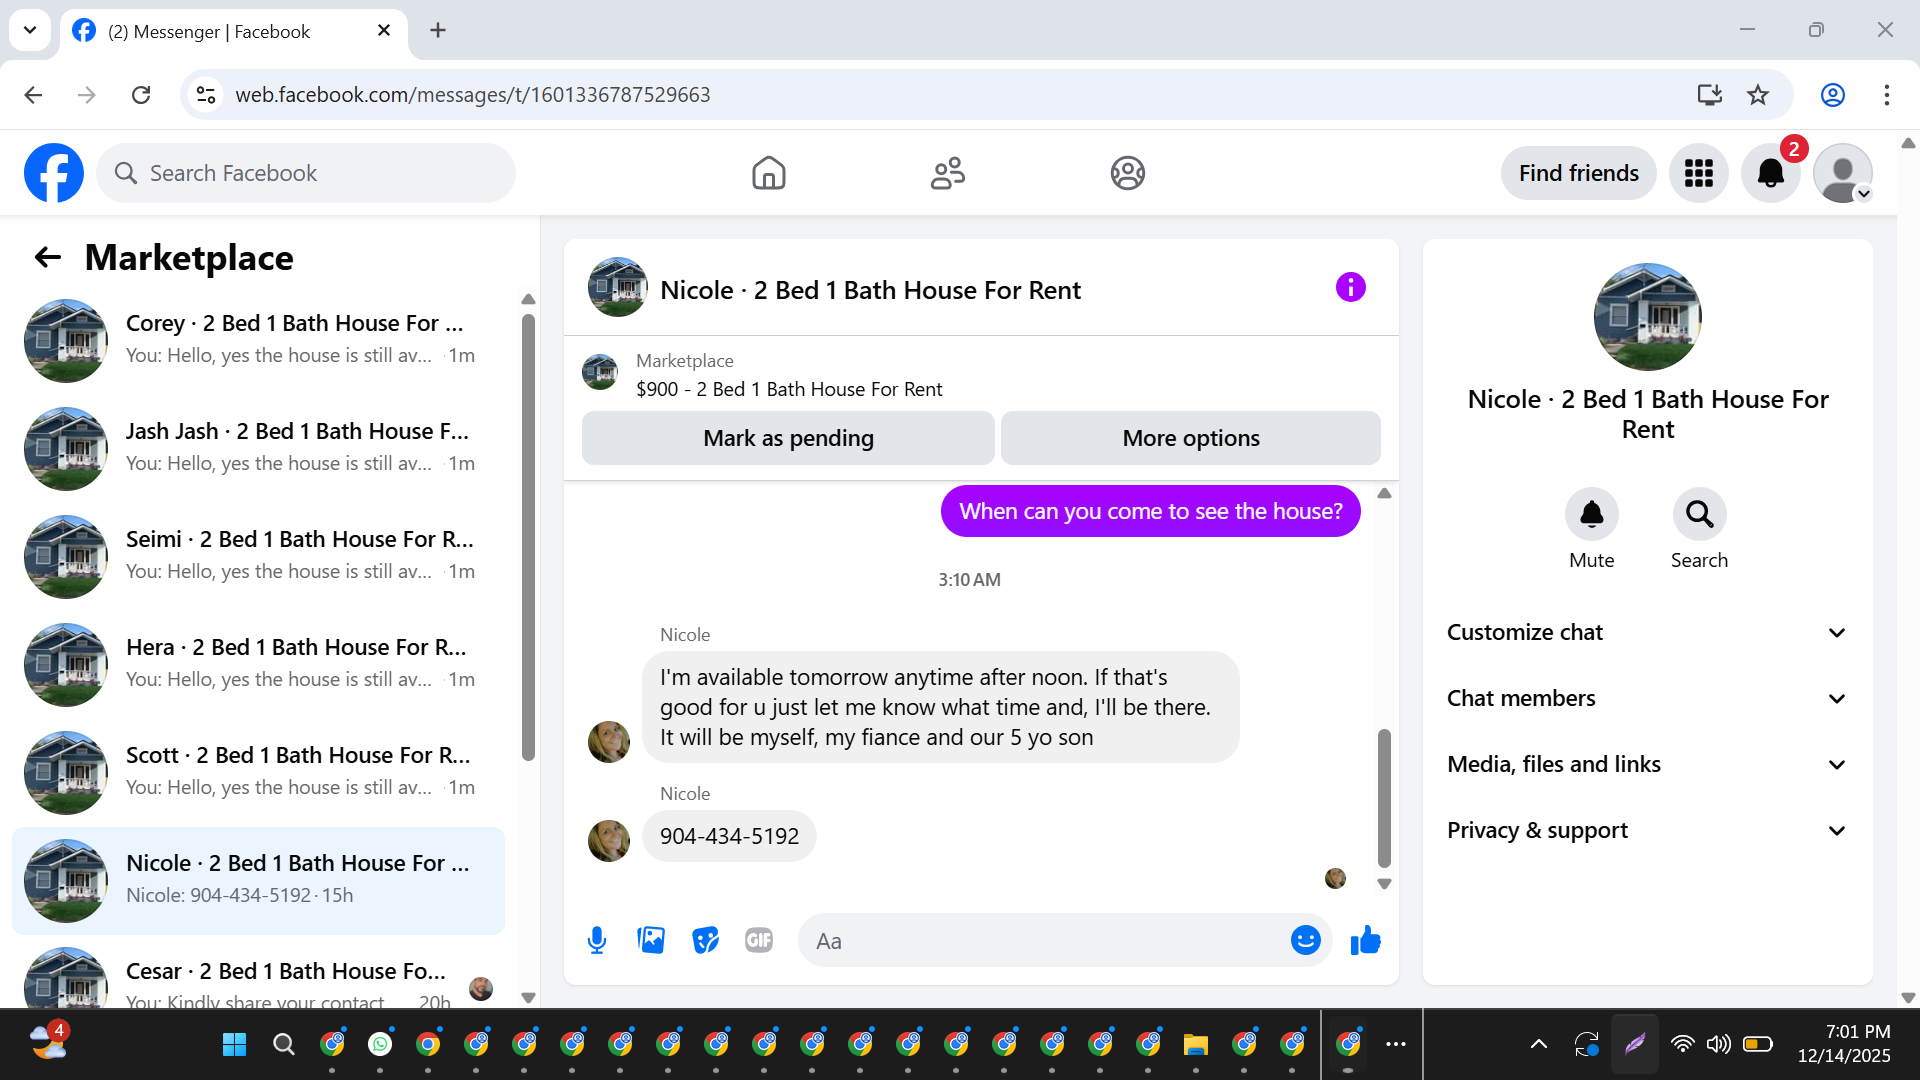Mute this conversation with the bell button

(x=1591, y=514)
